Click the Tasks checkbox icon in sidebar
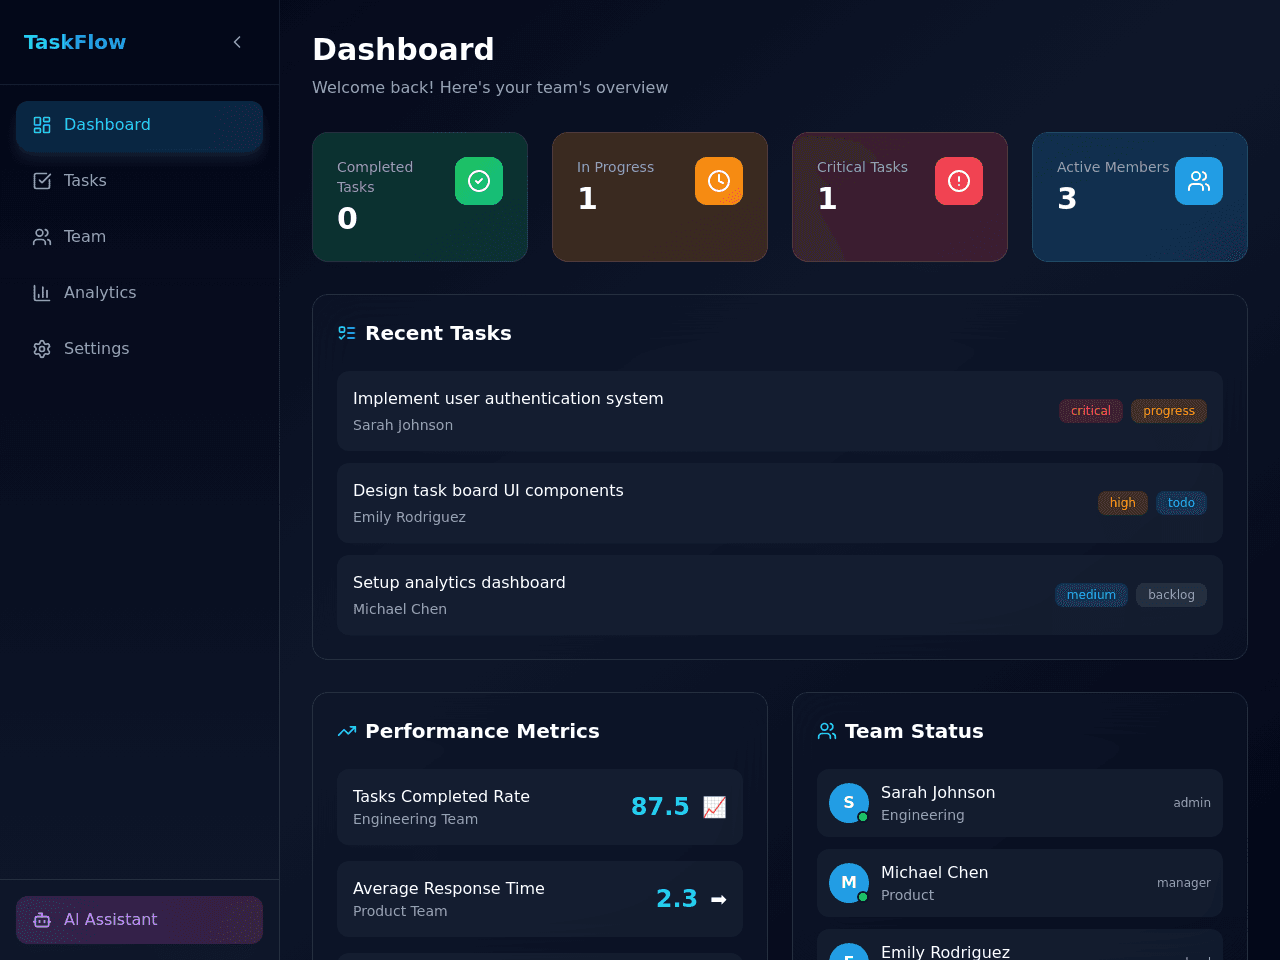The image size is (1280, 960). pos(42,181)
